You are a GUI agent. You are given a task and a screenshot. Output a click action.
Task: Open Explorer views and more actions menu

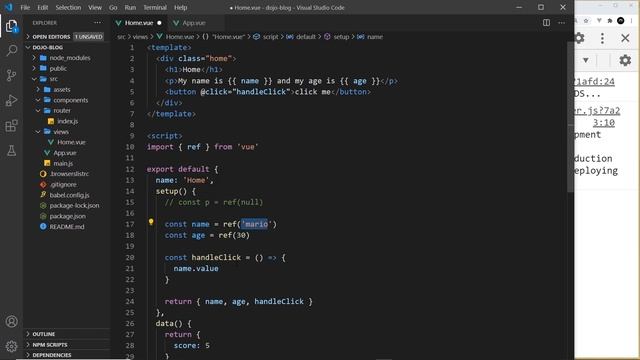pos(97,23)
